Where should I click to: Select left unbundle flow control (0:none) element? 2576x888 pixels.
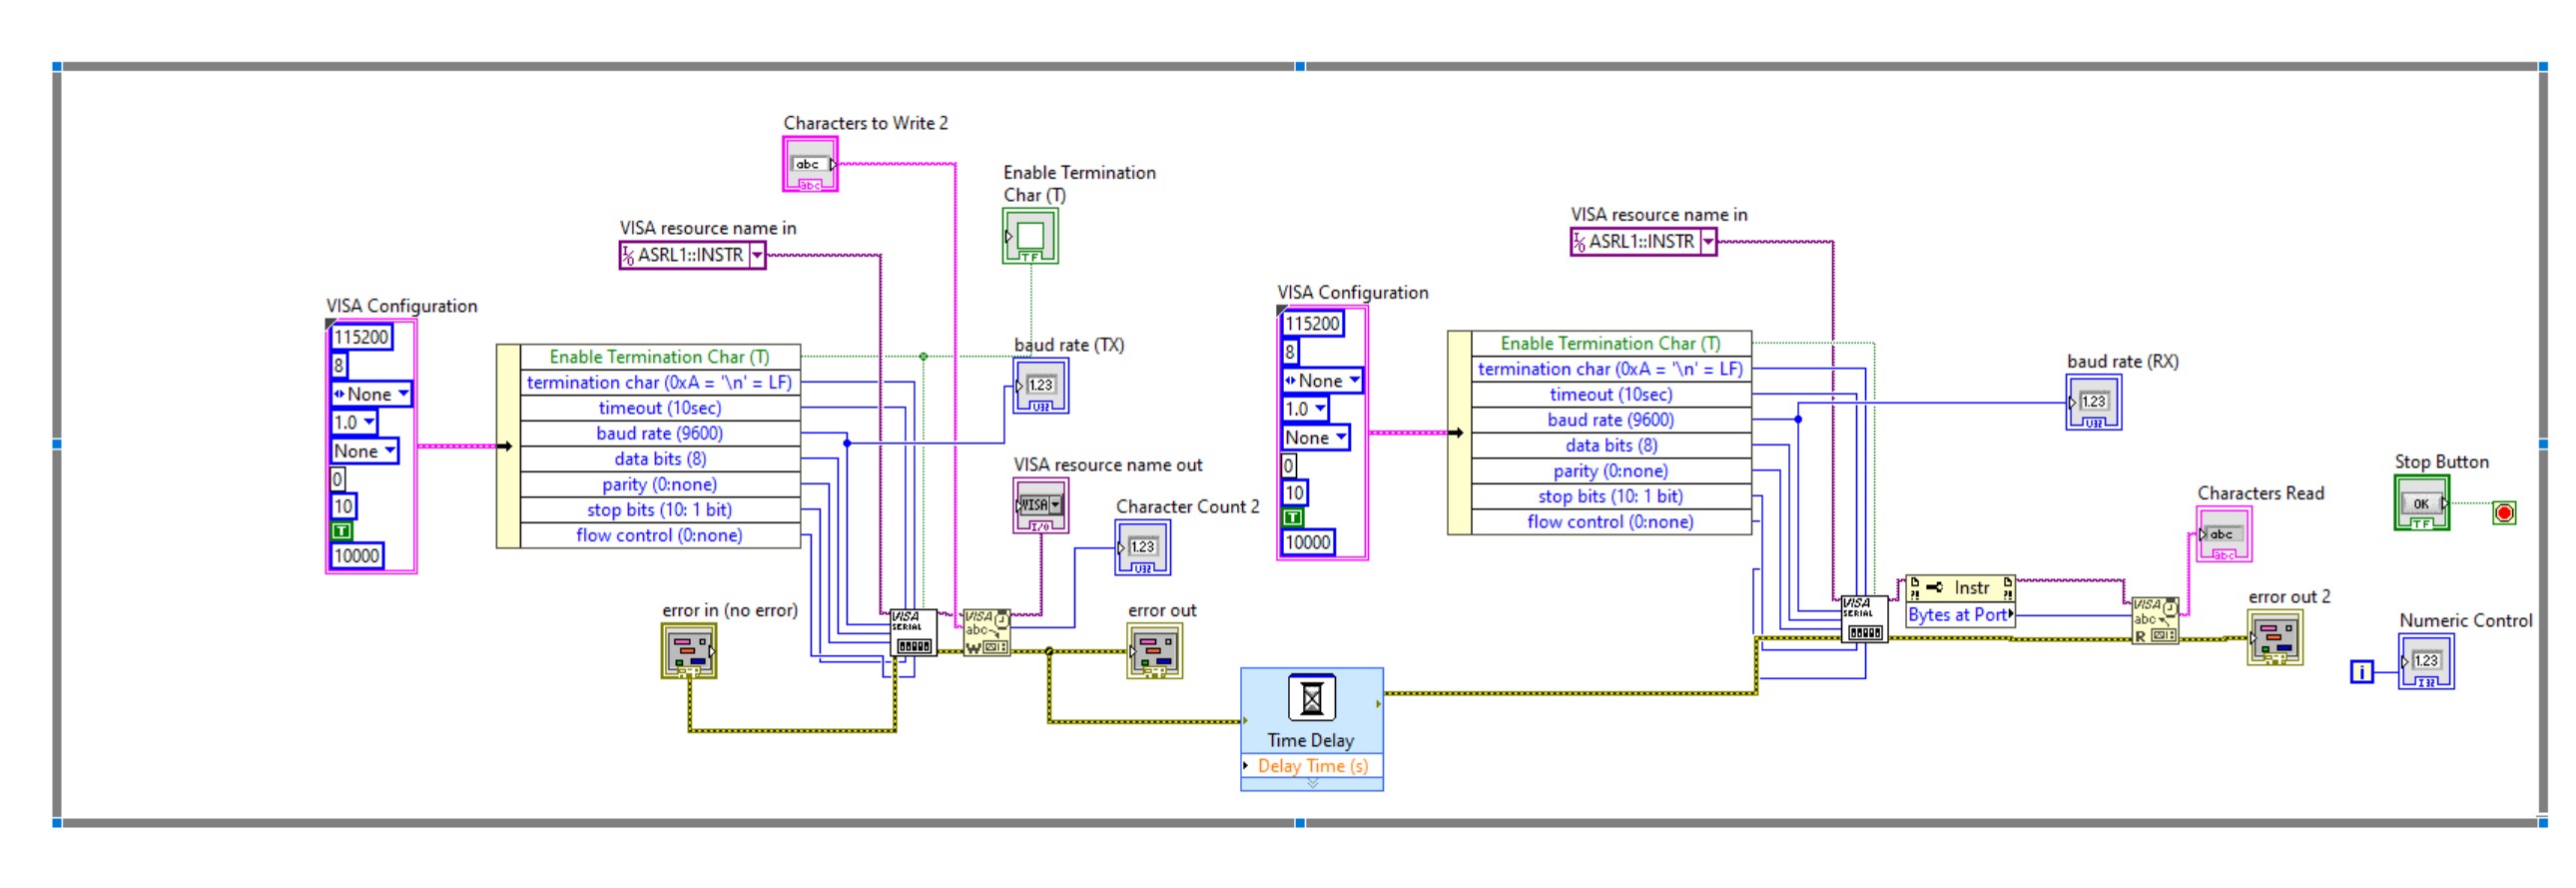click(660, 536)
